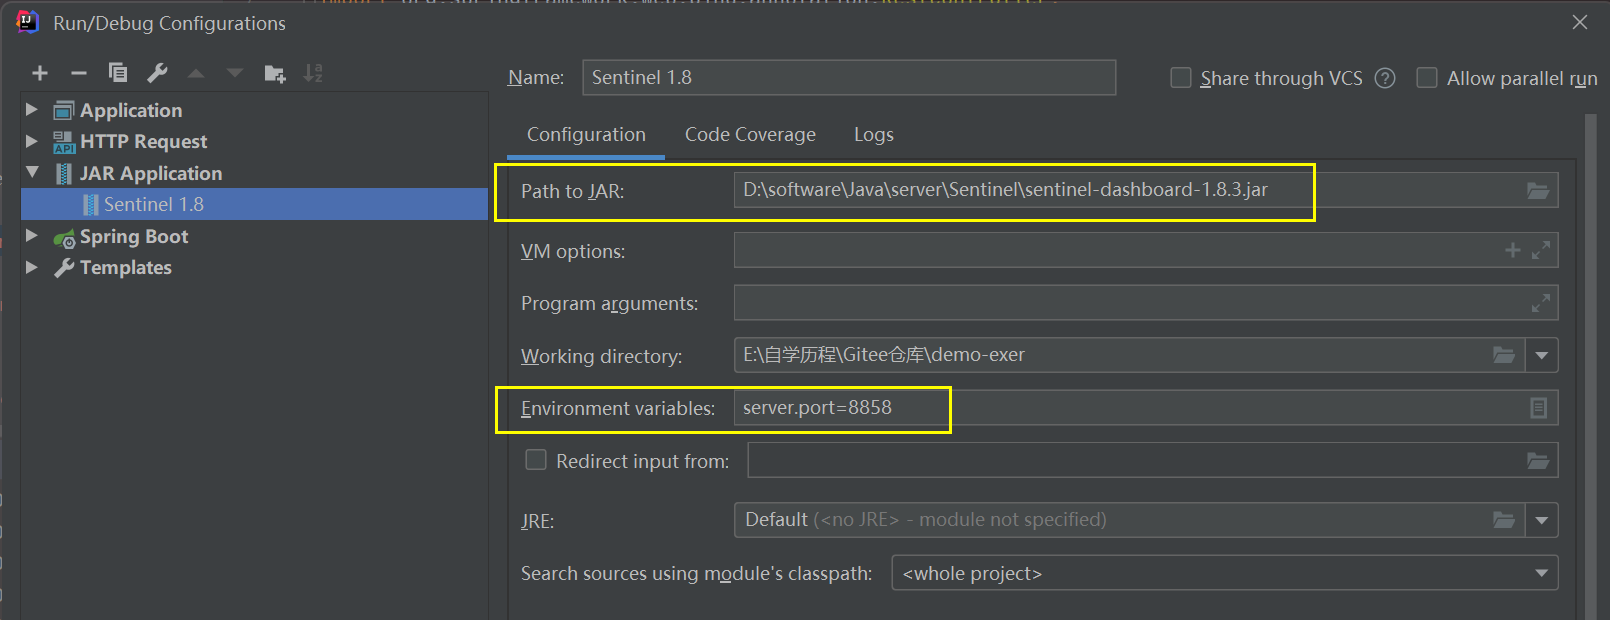Switch to the Configuration tab
The image size is (1610, 620).
coord(586,135)
